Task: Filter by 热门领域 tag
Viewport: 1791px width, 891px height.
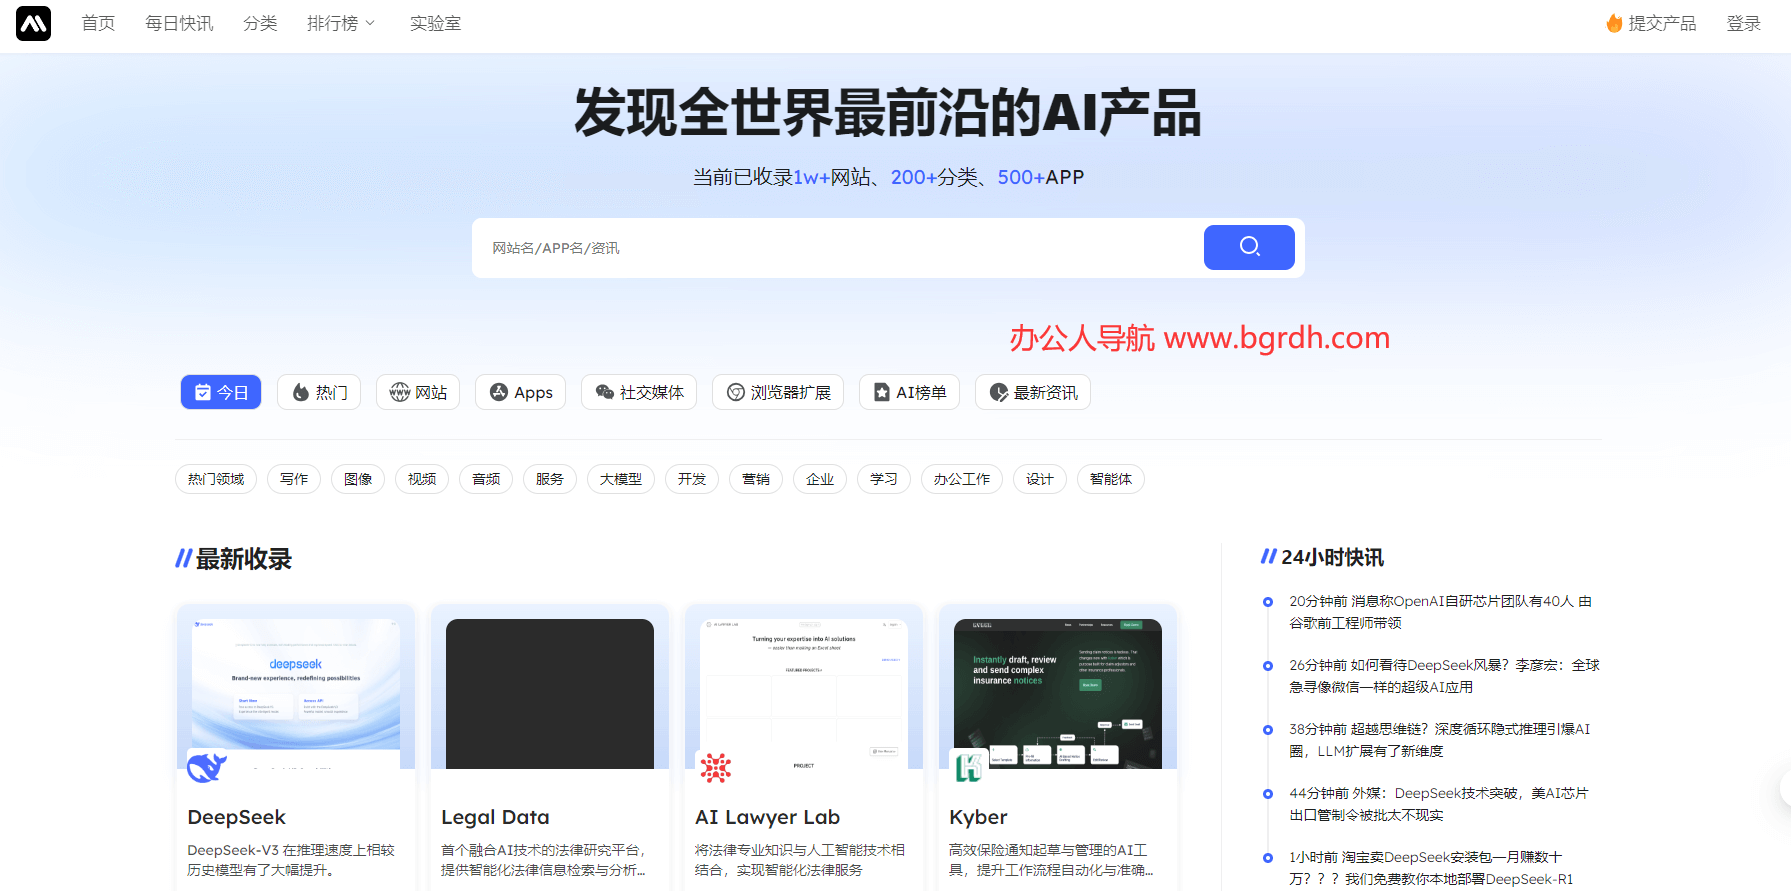Action: 216,479
